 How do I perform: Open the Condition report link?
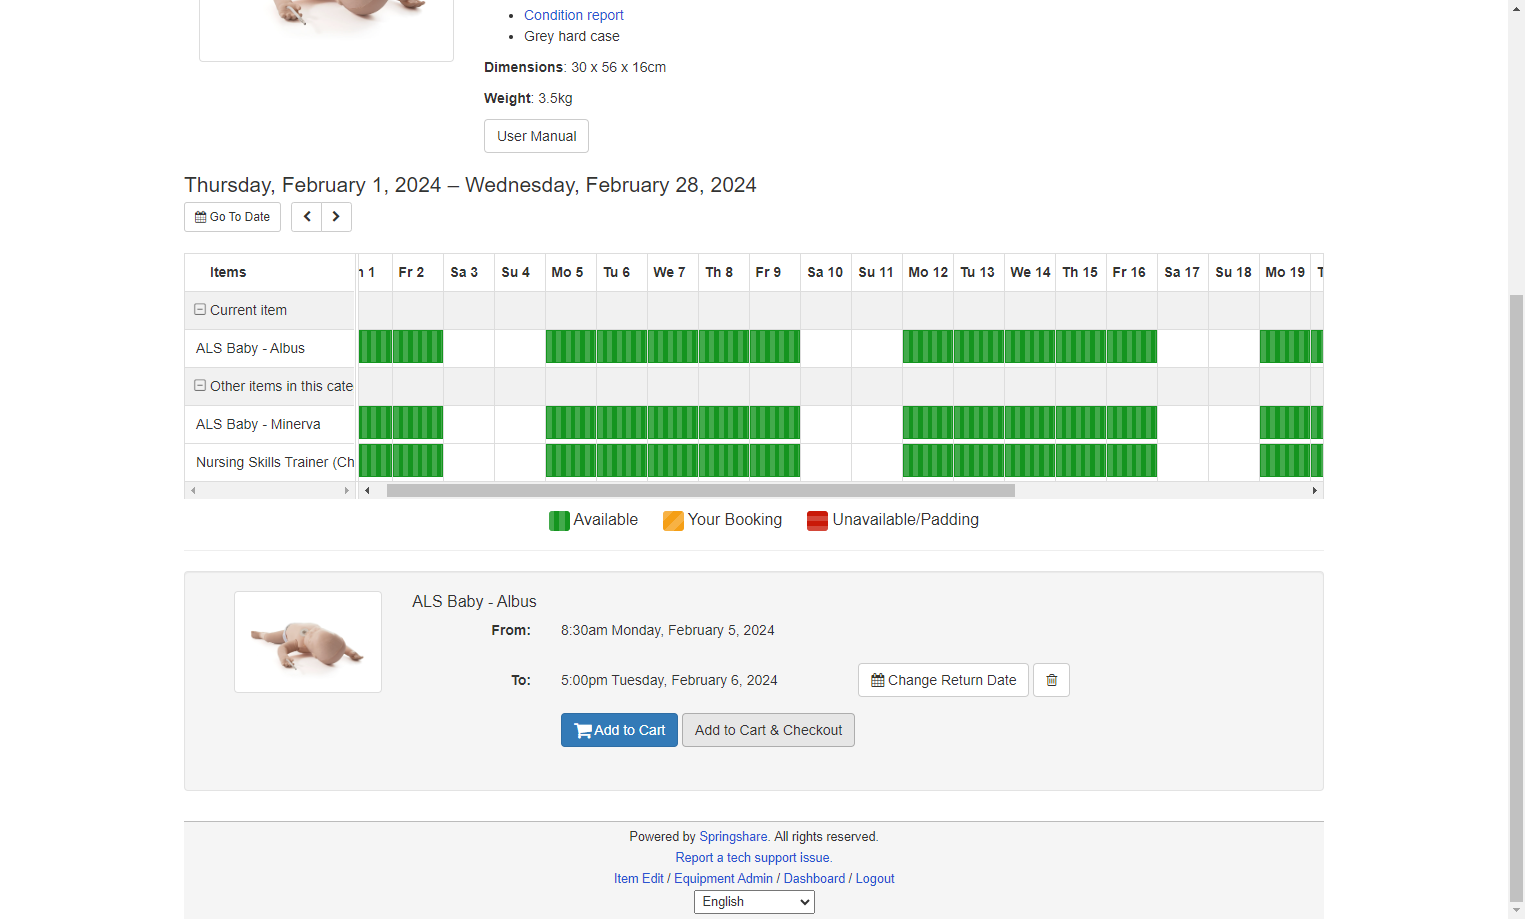[573, 15]
